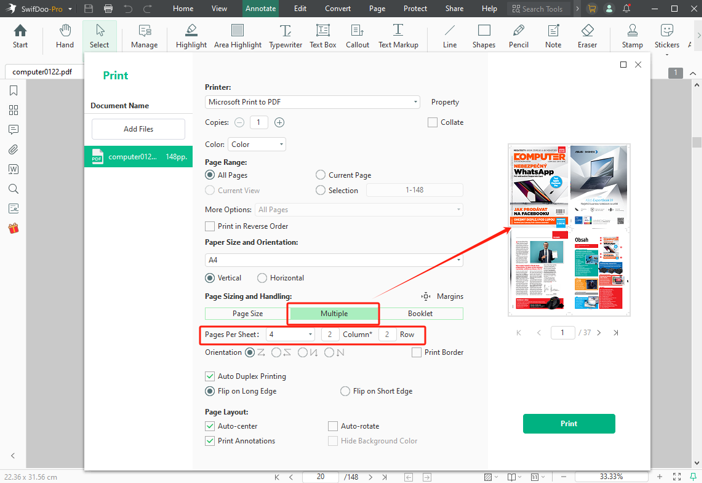
Task: Open the Edit menu tab
Action: (300, 9)
